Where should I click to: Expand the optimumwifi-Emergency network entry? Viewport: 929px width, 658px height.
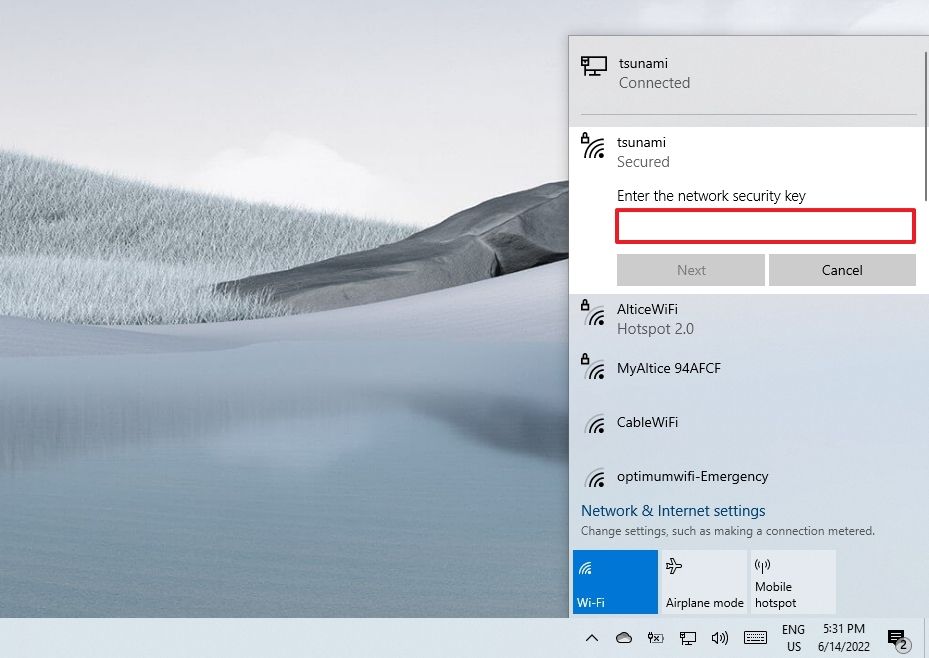745,477
